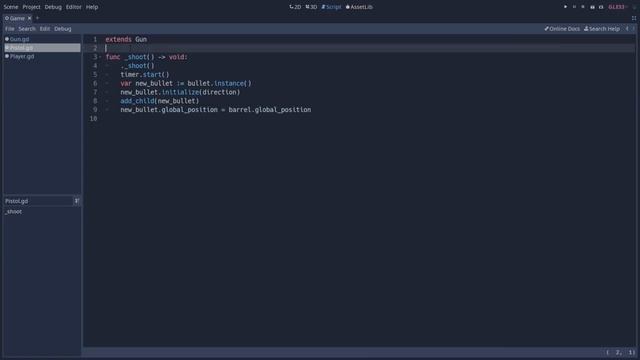Play a custom scene
This screenshot has height=360, width=640.
point(601,7)
